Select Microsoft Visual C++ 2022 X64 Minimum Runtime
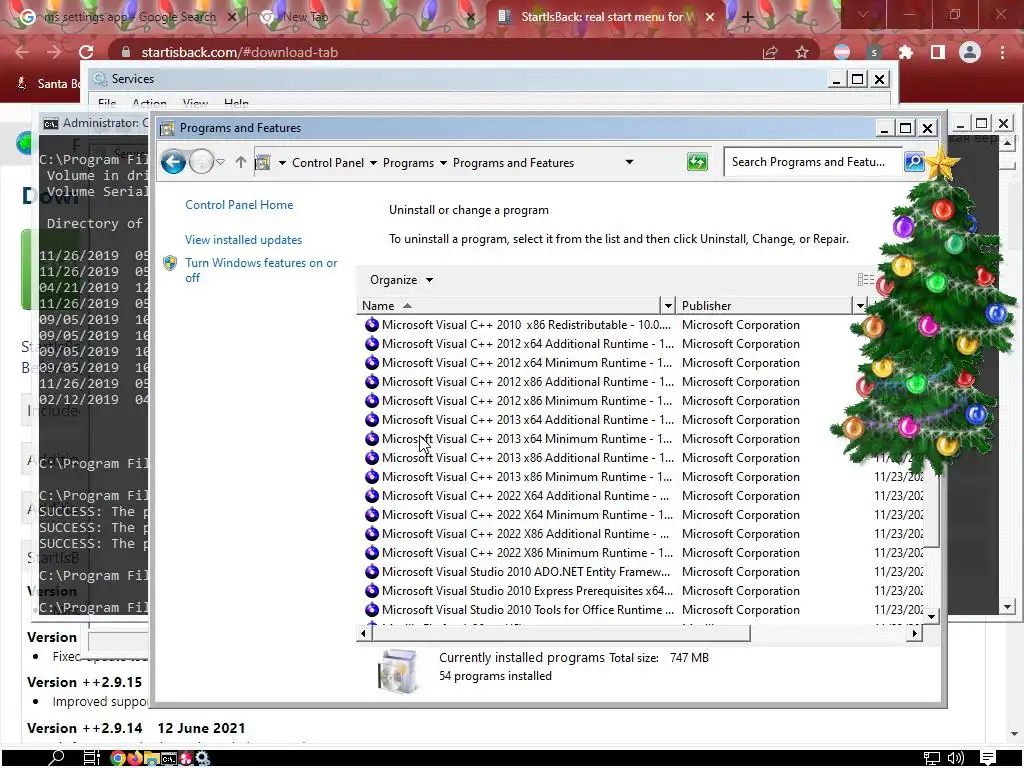Screen dimensions: 1024x768 coord(526,515)
